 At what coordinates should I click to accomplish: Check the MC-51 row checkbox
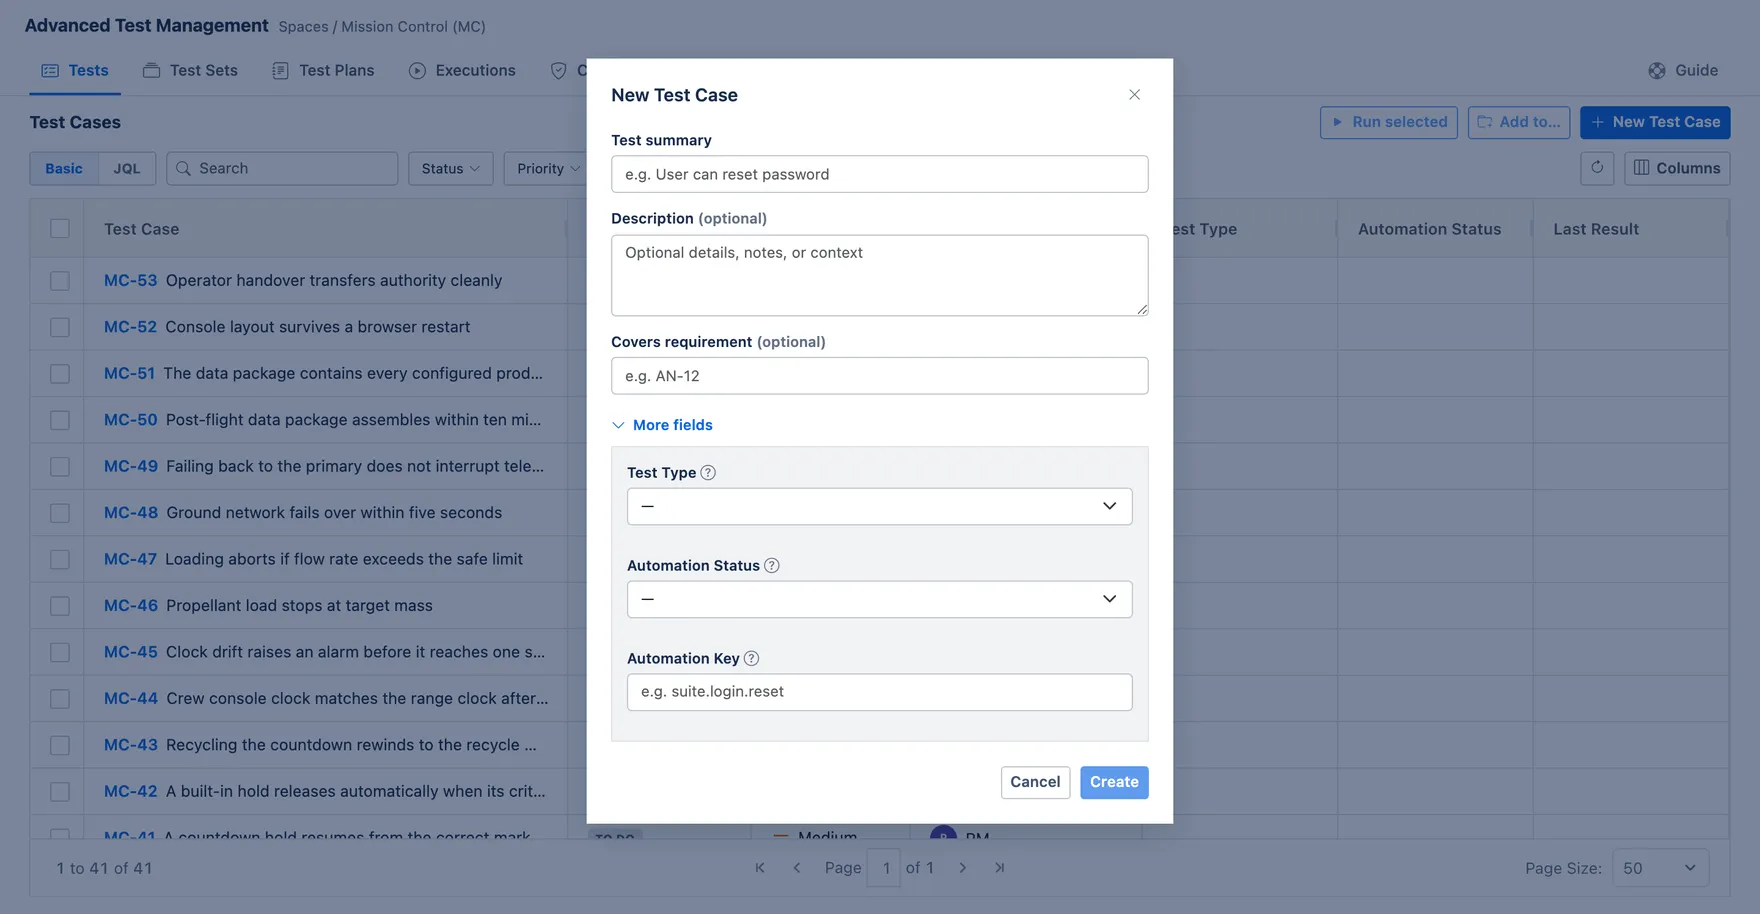(60, 374)
